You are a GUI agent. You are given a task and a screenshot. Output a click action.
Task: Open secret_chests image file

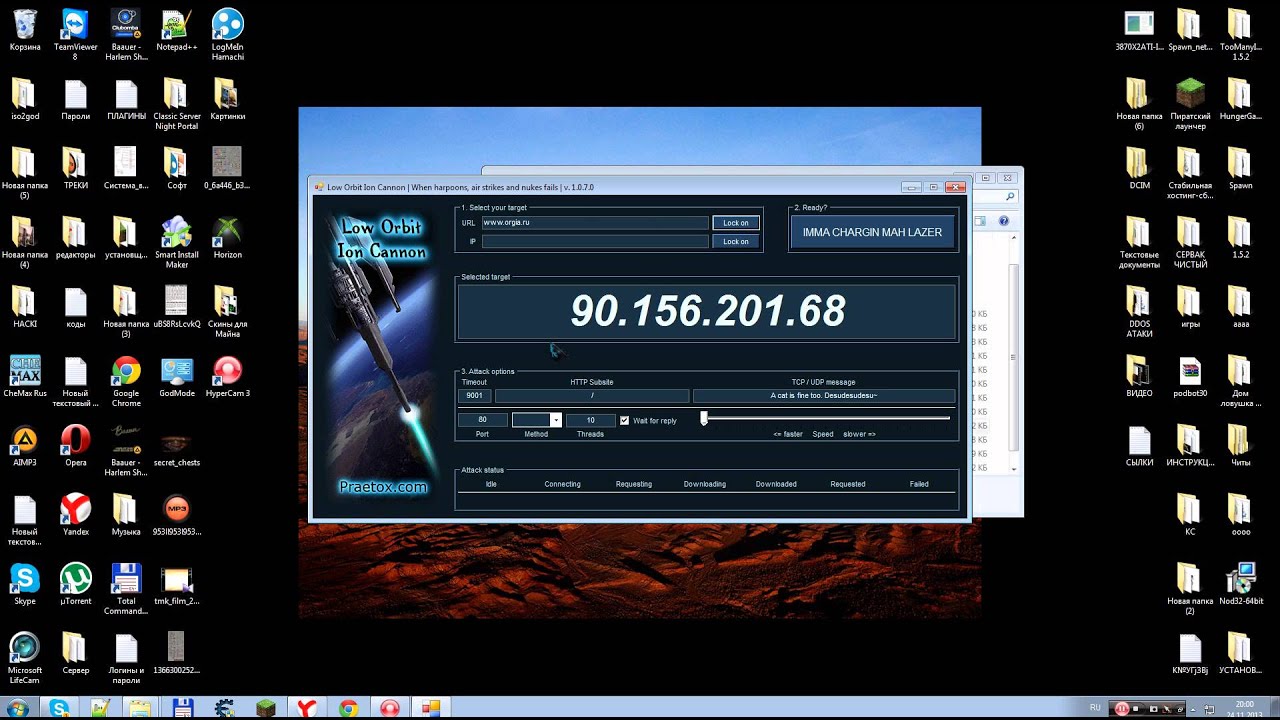[176, 446]
